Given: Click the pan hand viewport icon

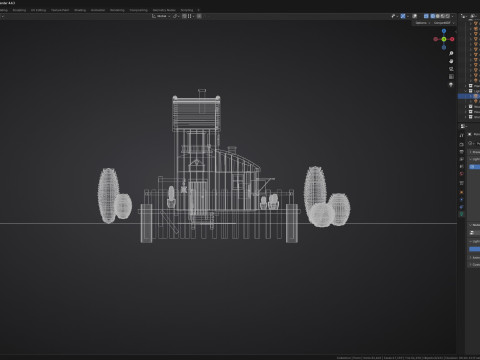Looking at the screenshot, I should point(451,61).
